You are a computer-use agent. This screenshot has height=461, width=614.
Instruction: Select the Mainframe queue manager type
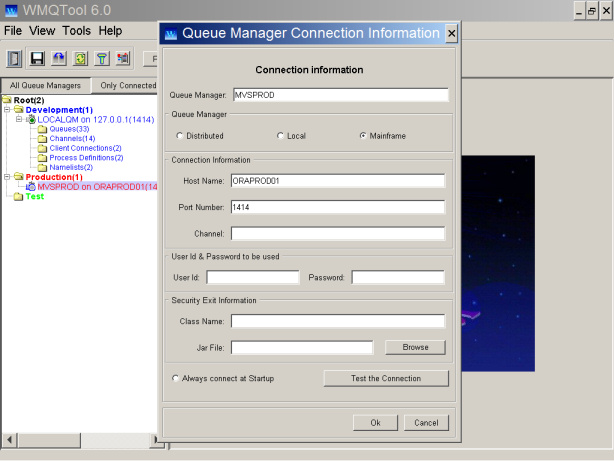coord(363,136)
